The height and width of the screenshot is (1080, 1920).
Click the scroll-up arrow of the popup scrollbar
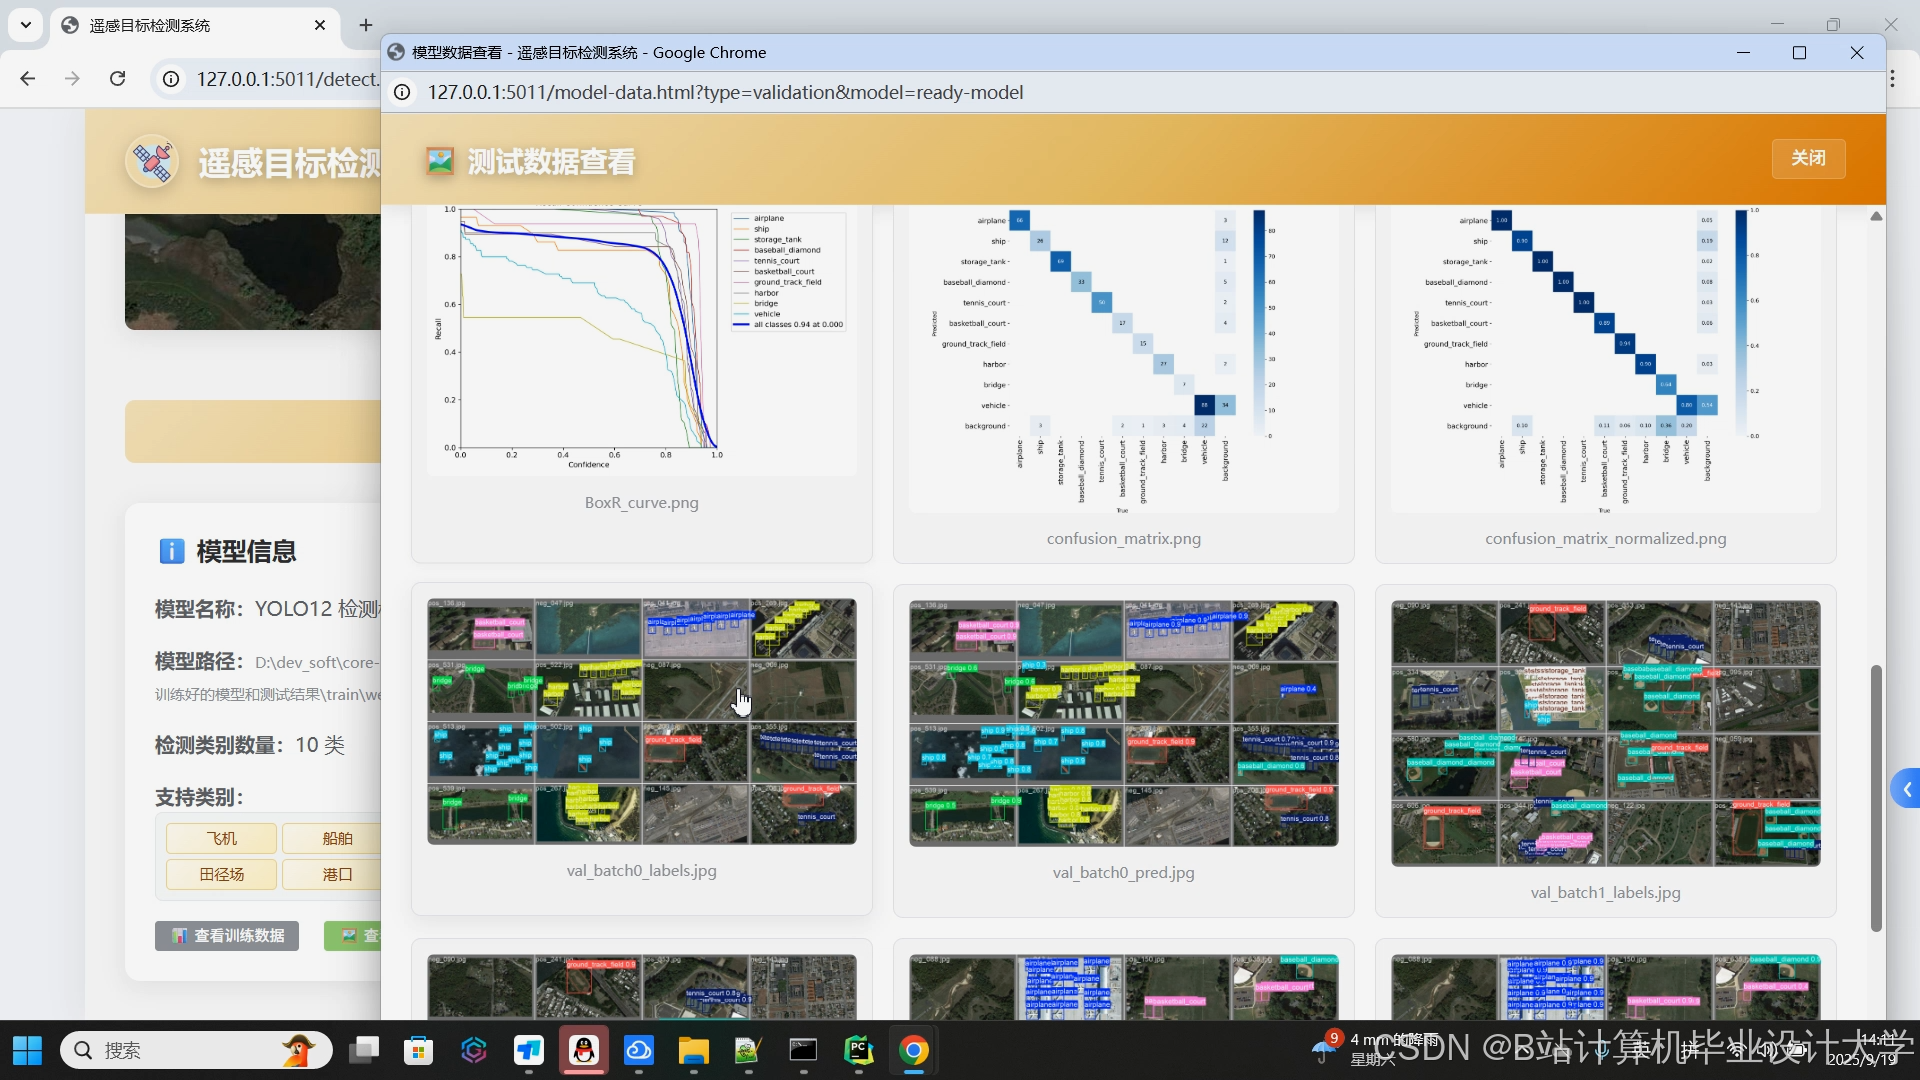[1876, 216]
